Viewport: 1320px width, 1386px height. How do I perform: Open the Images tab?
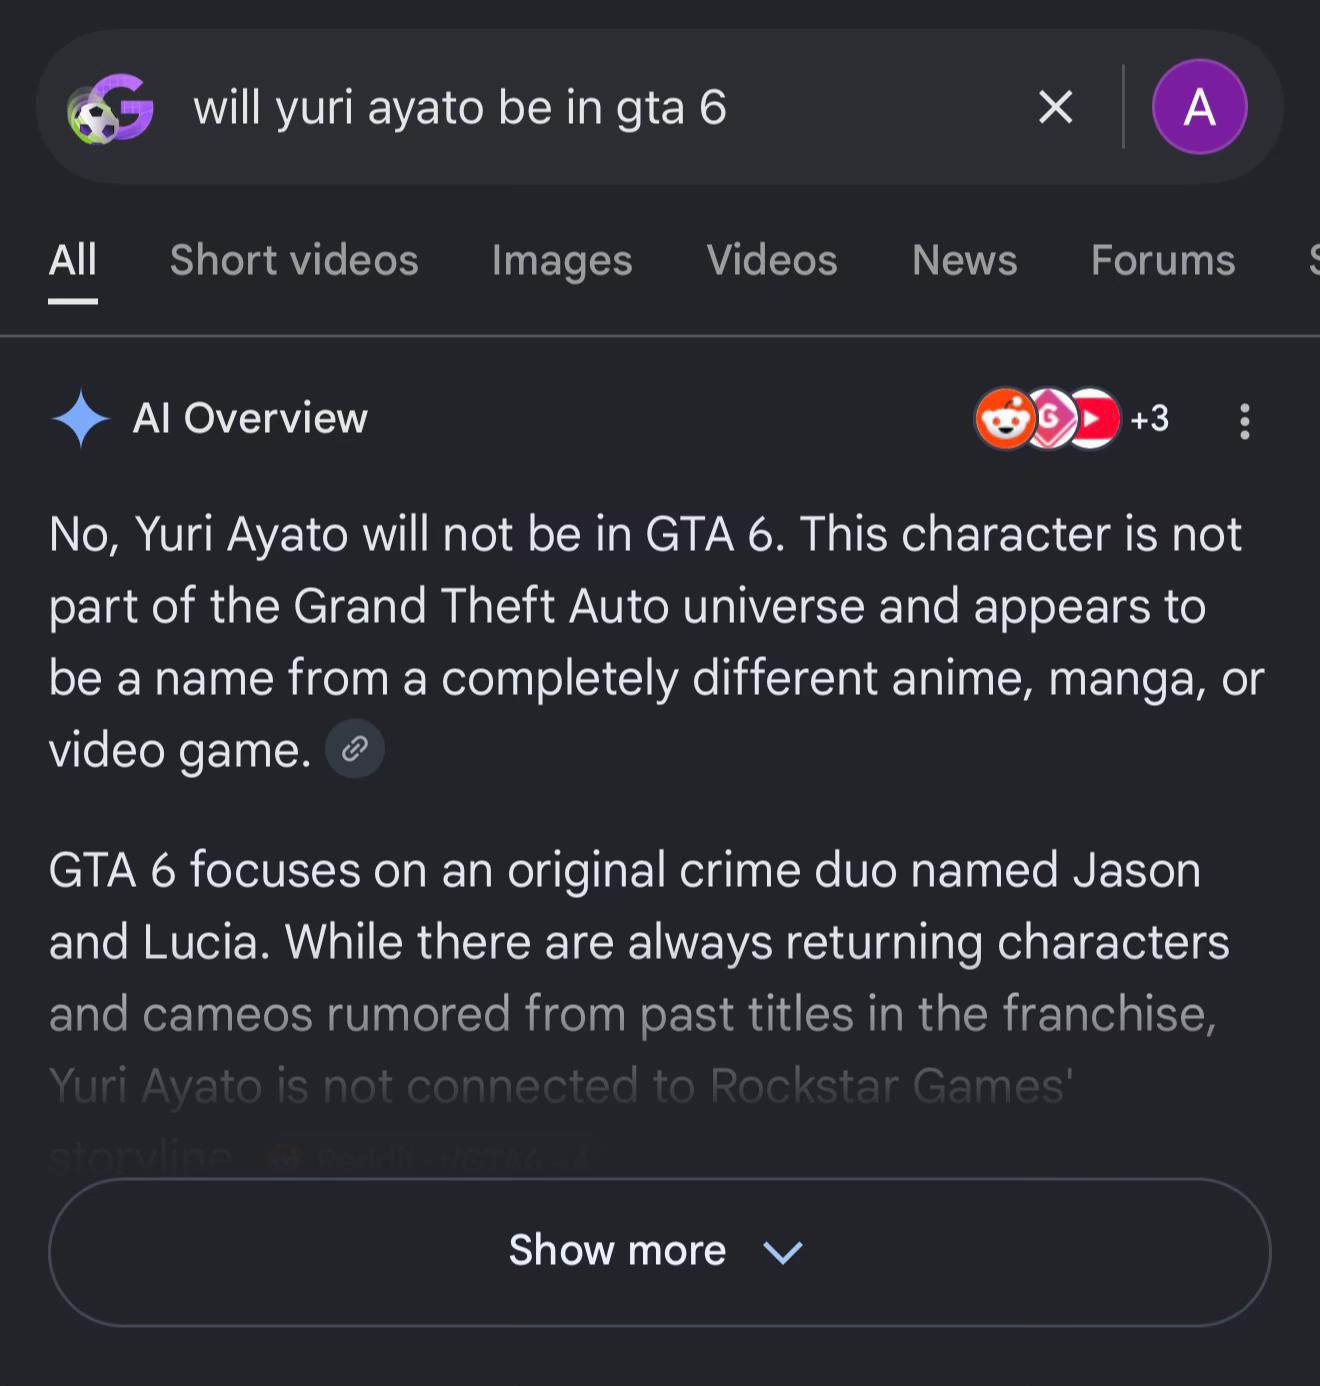562,260
